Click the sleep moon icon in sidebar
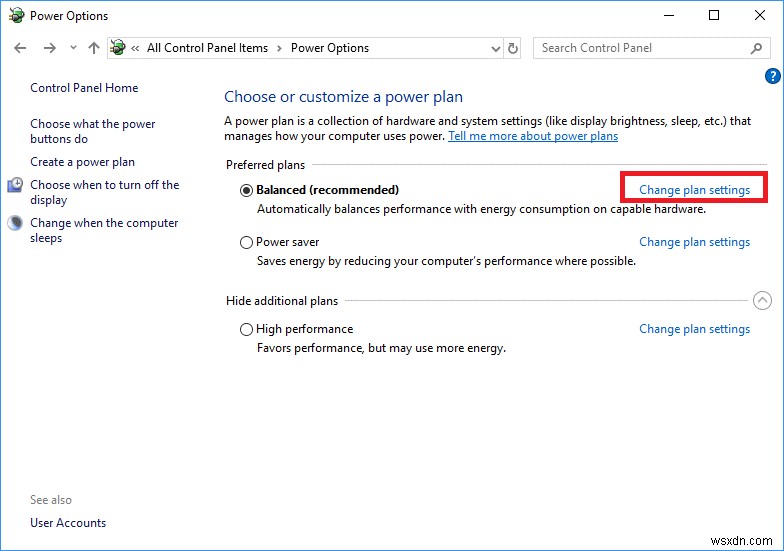The width and height of the screenshot is (784, 551). 15,223
